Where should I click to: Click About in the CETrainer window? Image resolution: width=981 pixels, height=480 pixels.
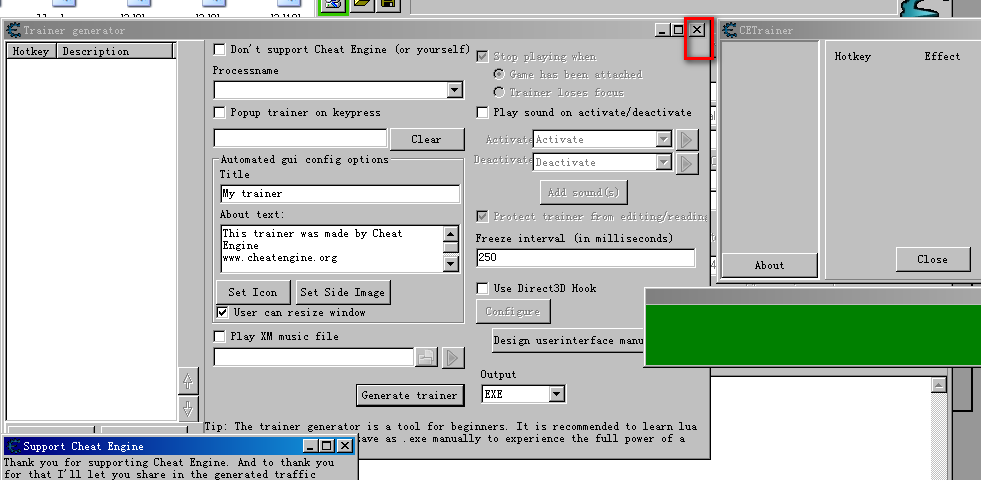coord(770,265)
